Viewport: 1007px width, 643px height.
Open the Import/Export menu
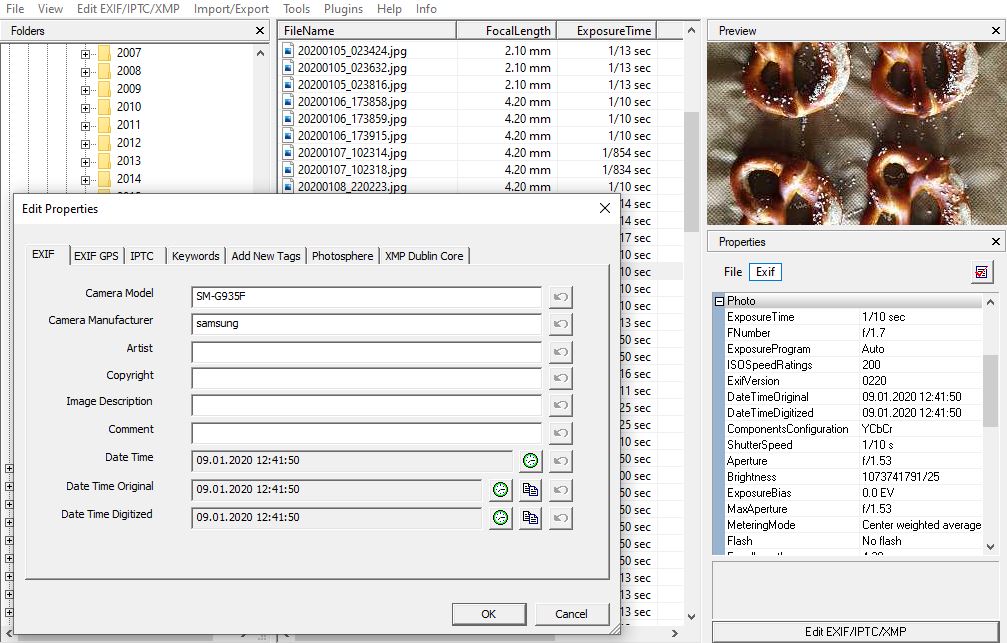pos(231,9)
